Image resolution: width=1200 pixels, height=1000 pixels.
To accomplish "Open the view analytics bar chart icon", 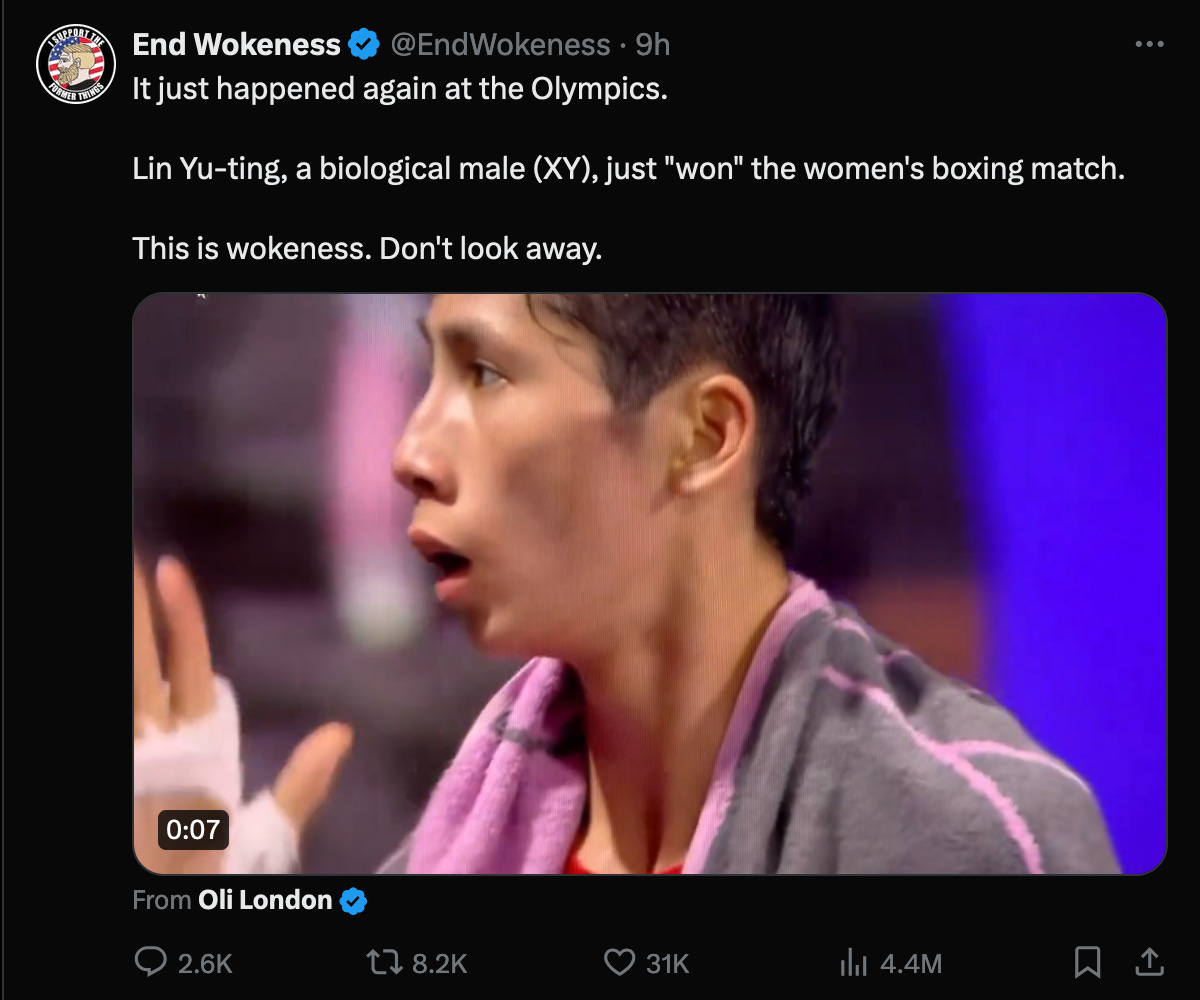I will (x=853, y=962).
